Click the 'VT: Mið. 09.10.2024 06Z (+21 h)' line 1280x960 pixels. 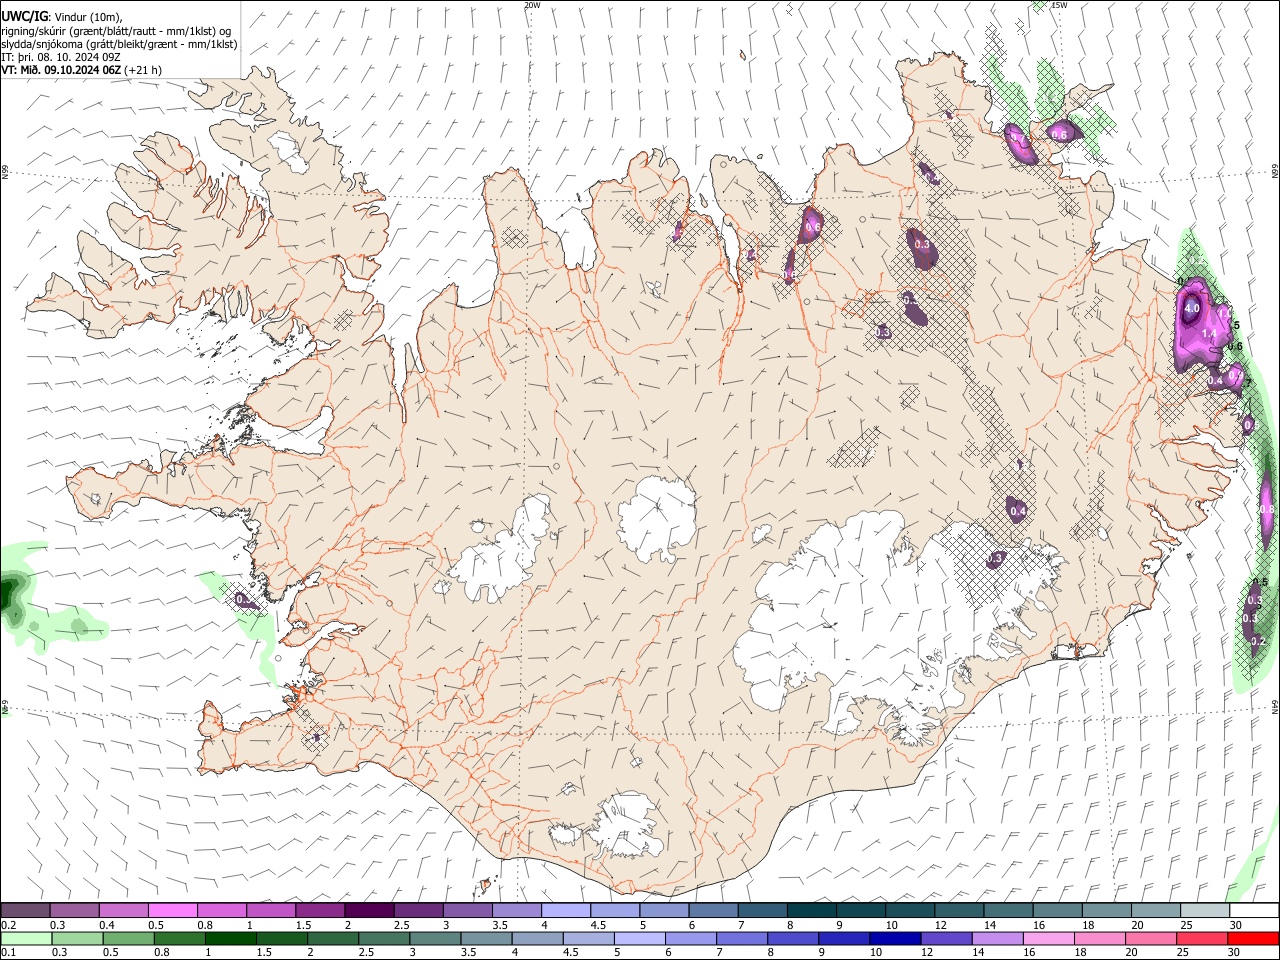(x=82, y=70)
